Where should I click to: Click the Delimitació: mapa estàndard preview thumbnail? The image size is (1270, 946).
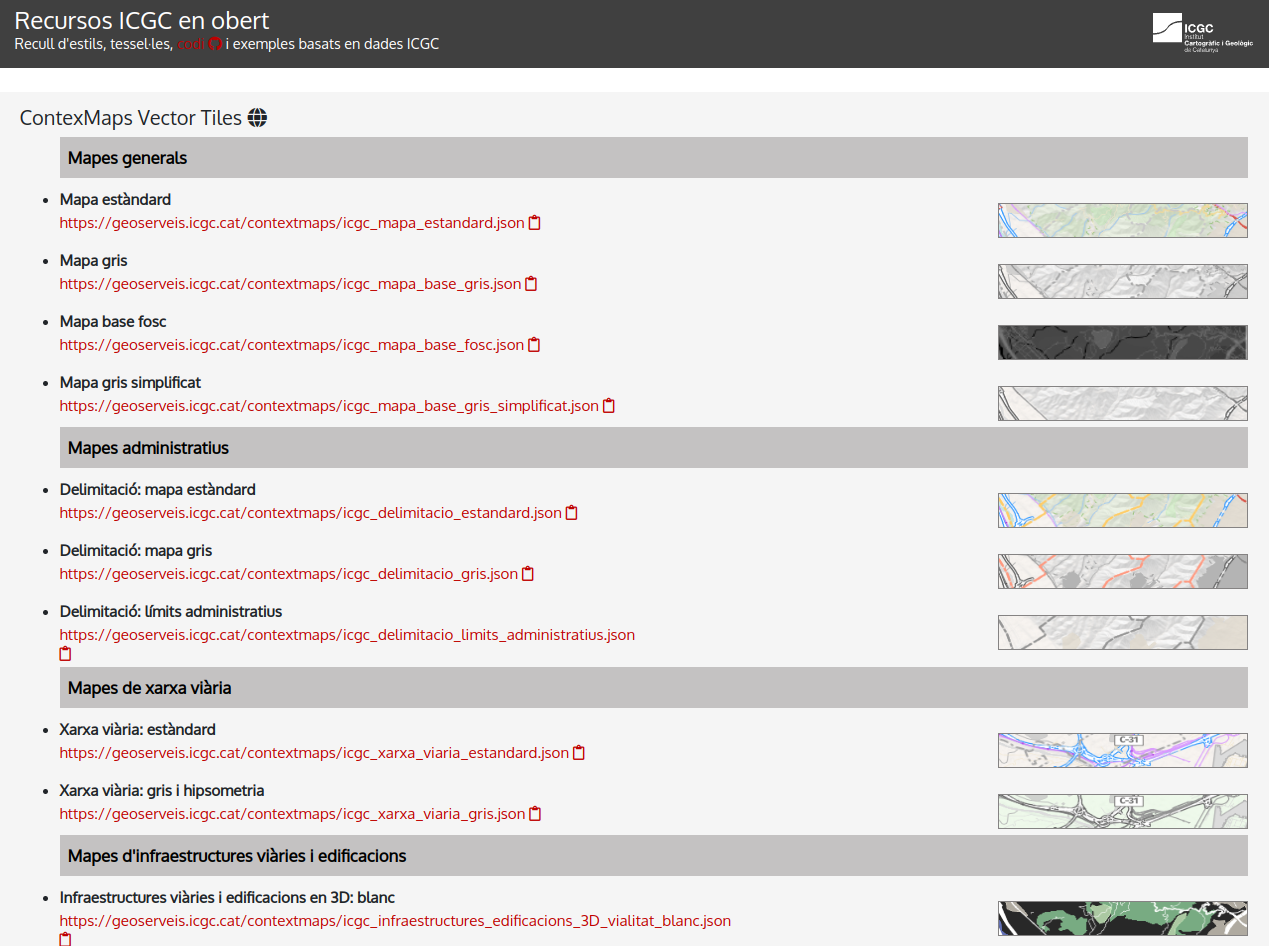pos(1123,510)
